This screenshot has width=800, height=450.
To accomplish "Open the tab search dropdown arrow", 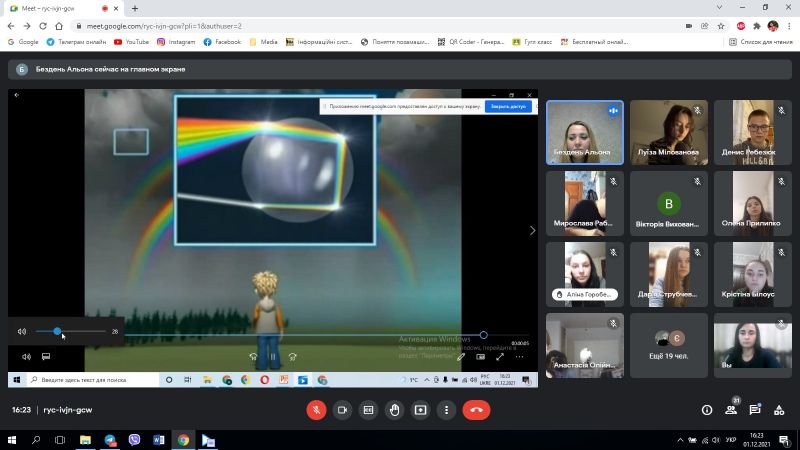I will tap(719, 8).
